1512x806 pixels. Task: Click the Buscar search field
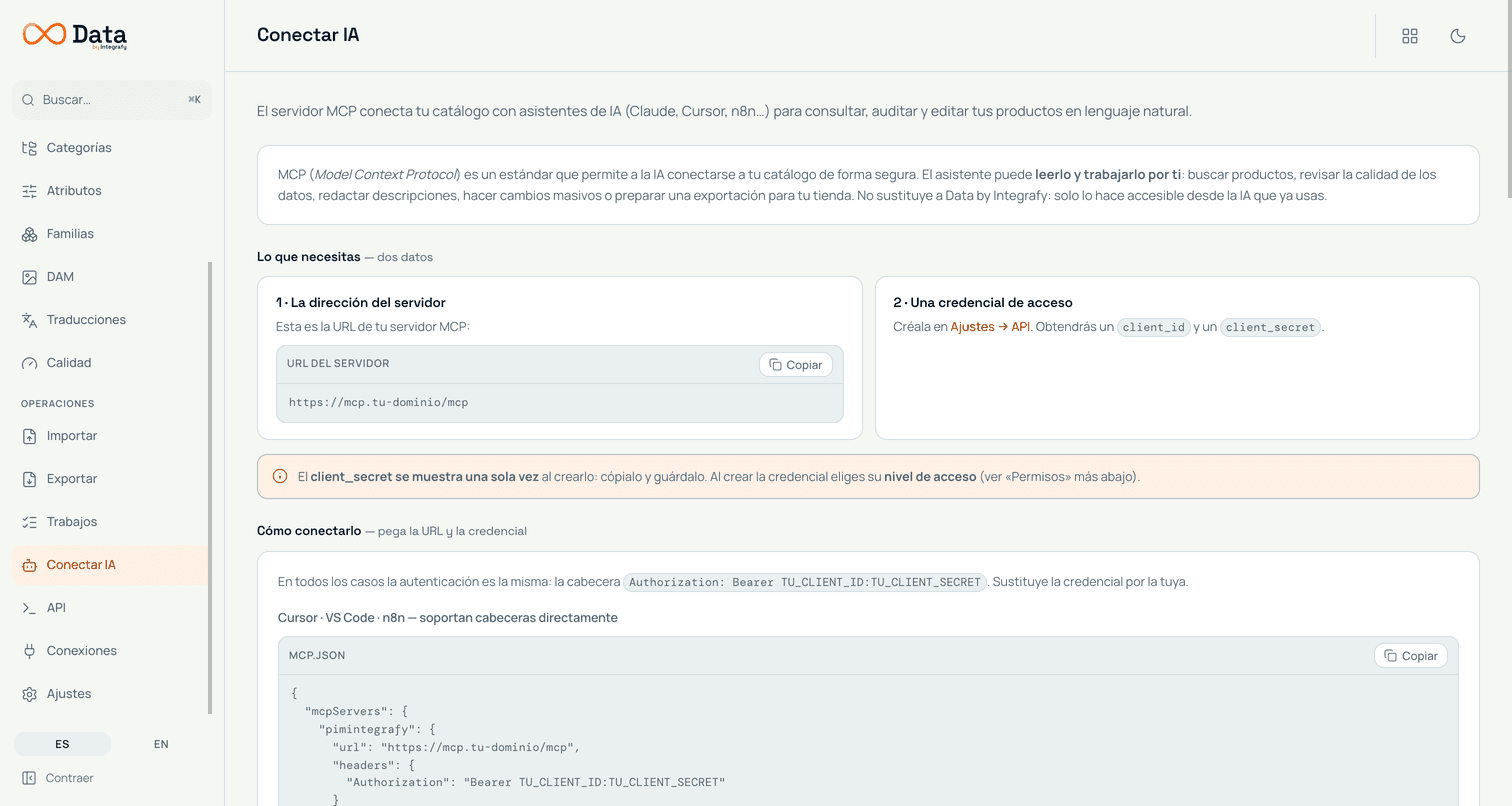(112, 100)
